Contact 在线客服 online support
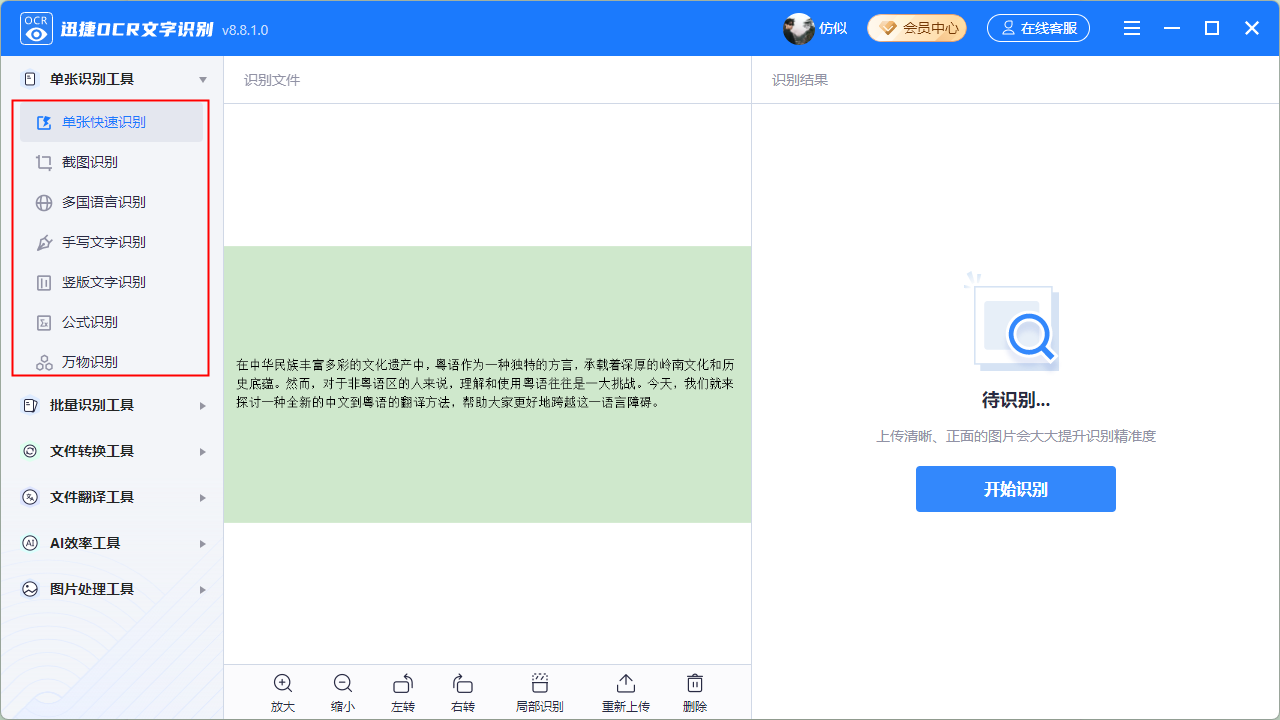 pos(1038,28)
